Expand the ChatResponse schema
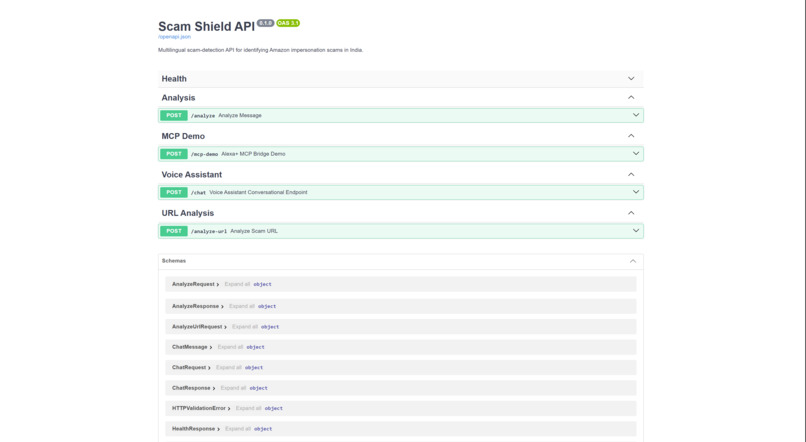The image size is (806, 442). (x=194, y=388)
